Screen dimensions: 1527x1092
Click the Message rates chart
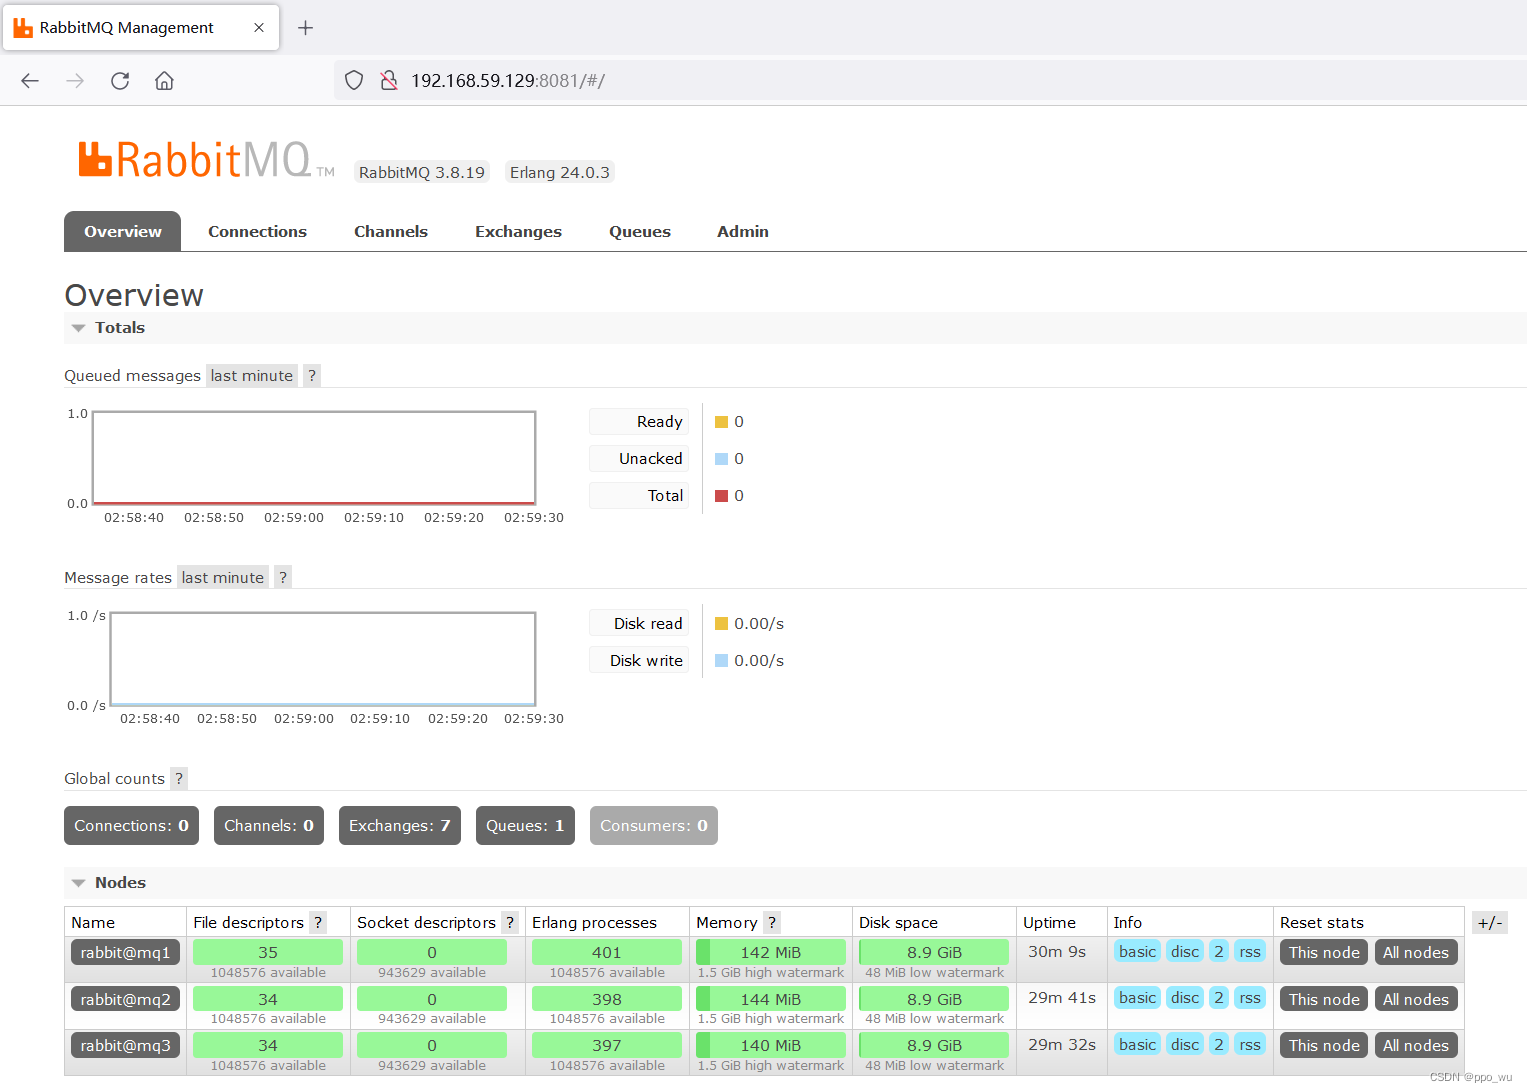(323, 660)
